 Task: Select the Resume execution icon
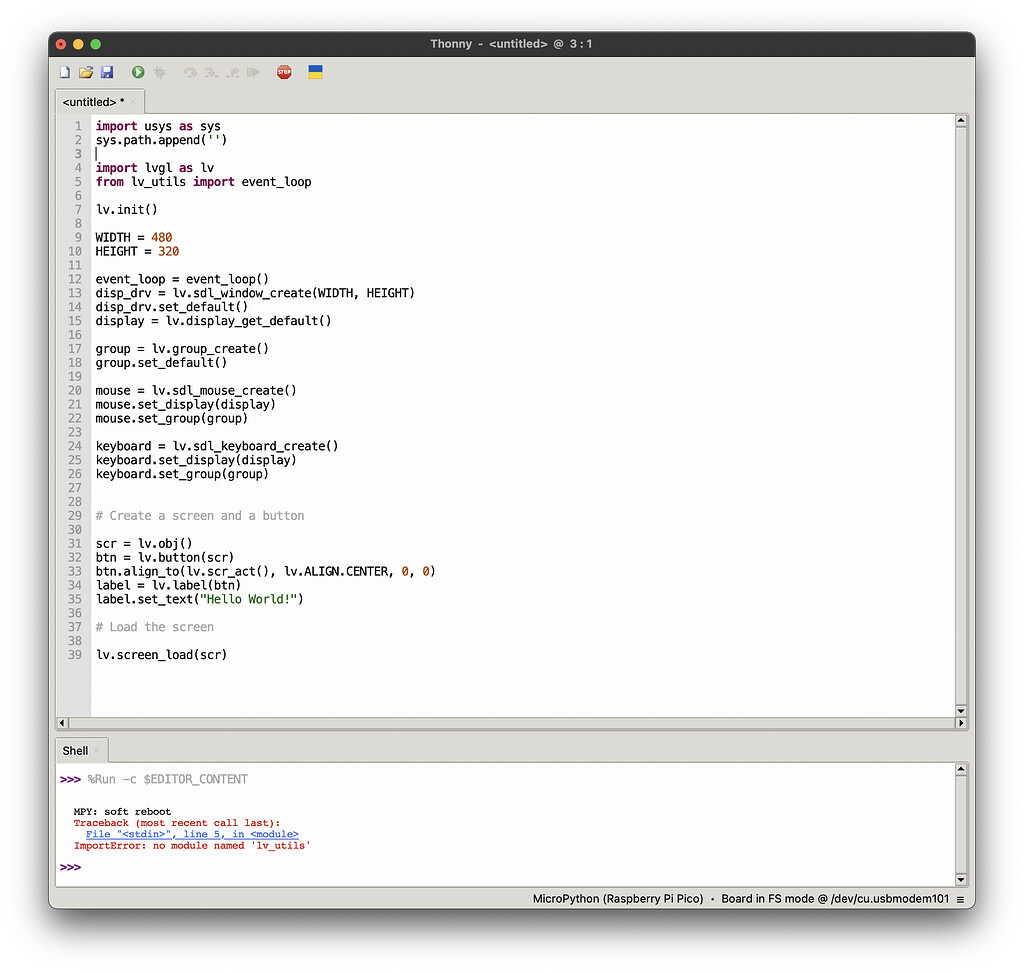(x=254, y=72)
